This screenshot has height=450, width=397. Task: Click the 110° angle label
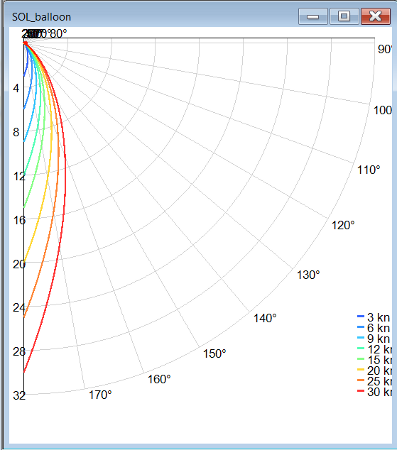pyautogui.click(x=369, y=170)
